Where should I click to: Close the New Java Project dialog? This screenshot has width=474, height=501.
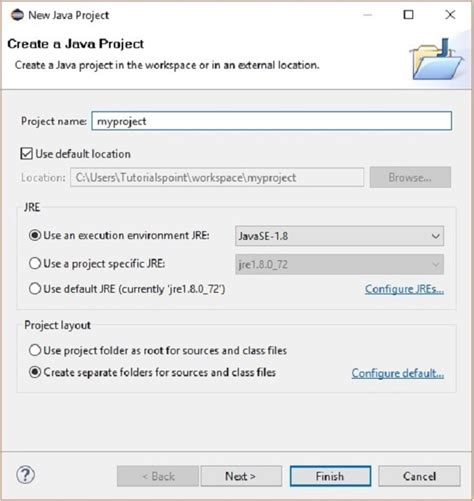pos(450,15)
